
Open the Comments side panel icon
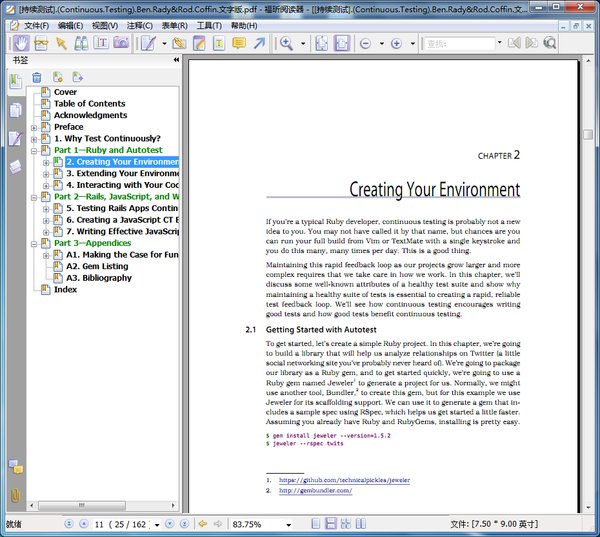pos(16,467)
